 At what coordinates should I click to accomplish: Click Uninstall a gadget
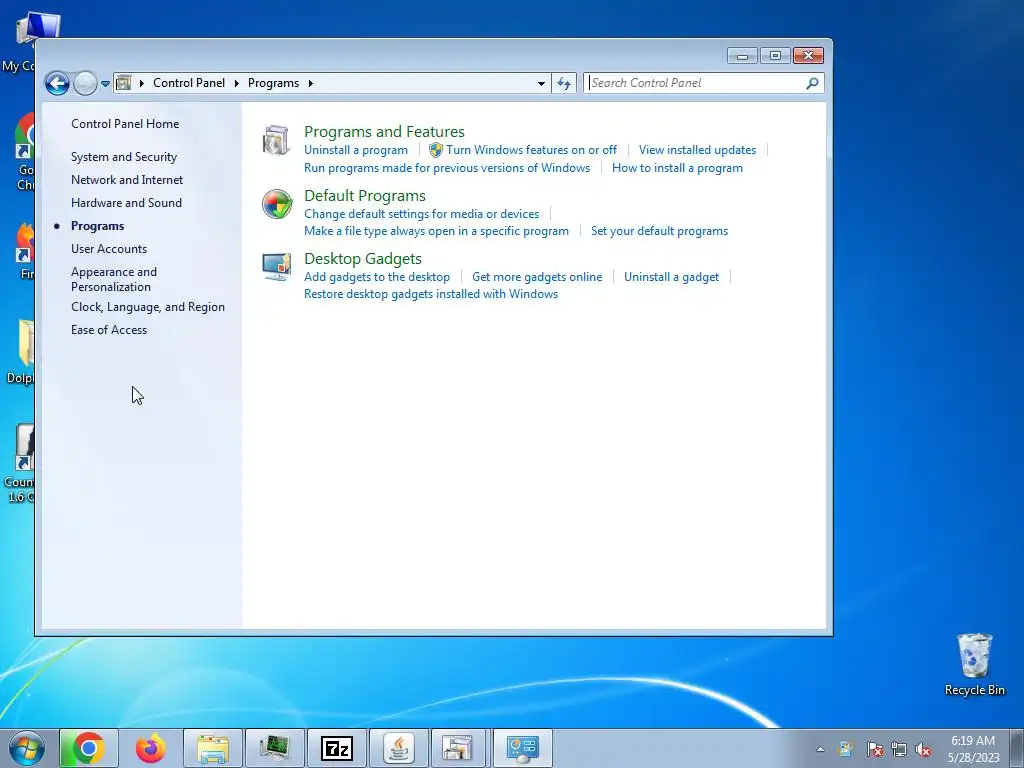[x=671, y=277]
